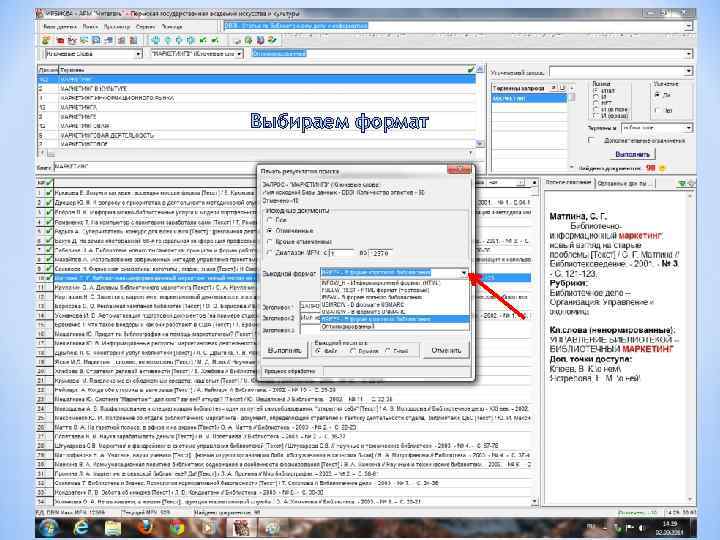Viewport: 720px width, 540px height.
Task: Set truncation to Да
Action: point(658,95)
